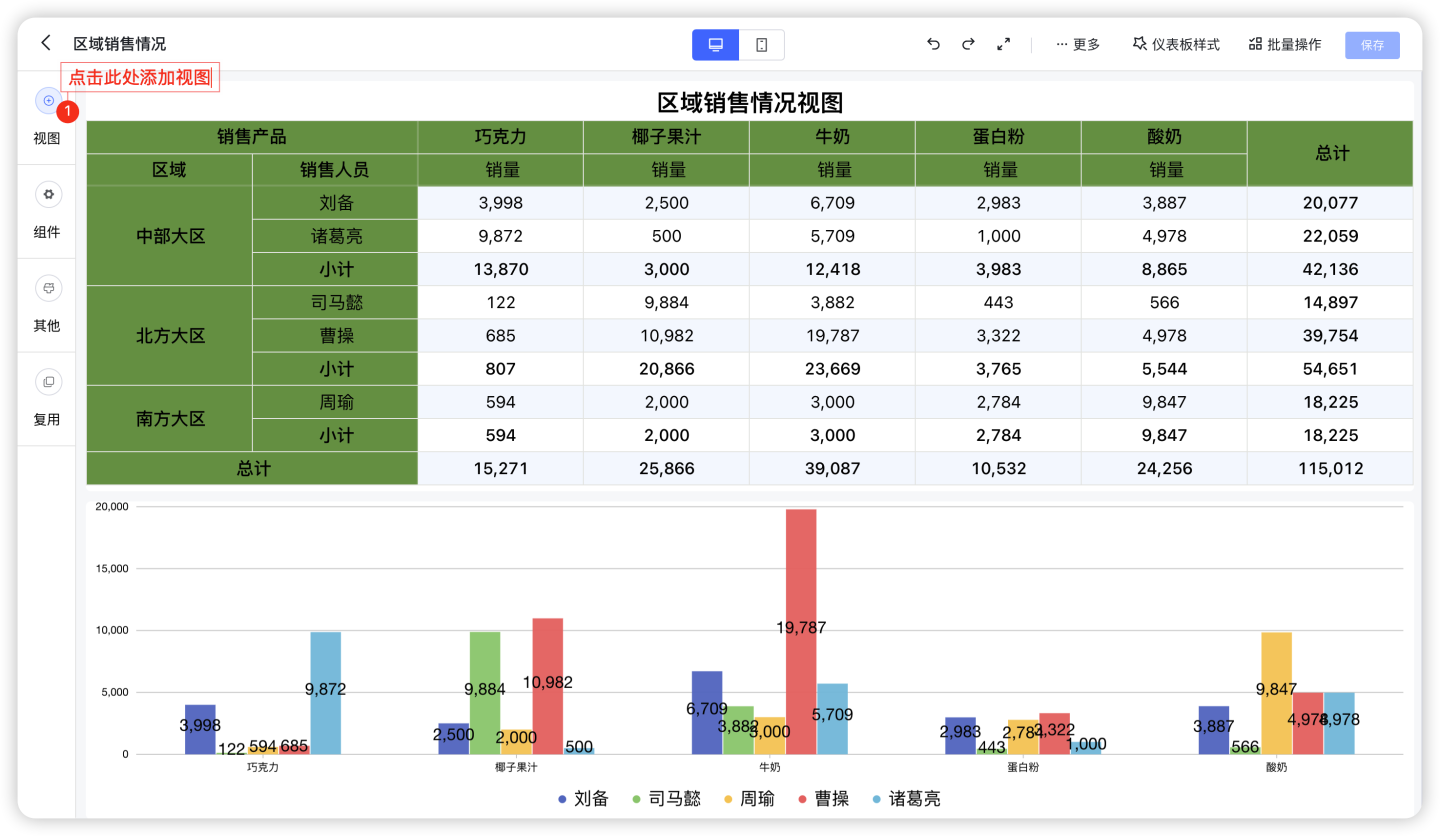Click the 周瑜 row label in table
Image resolution: width=1440 pixels, height=836 pixels.
click(335, 402)
